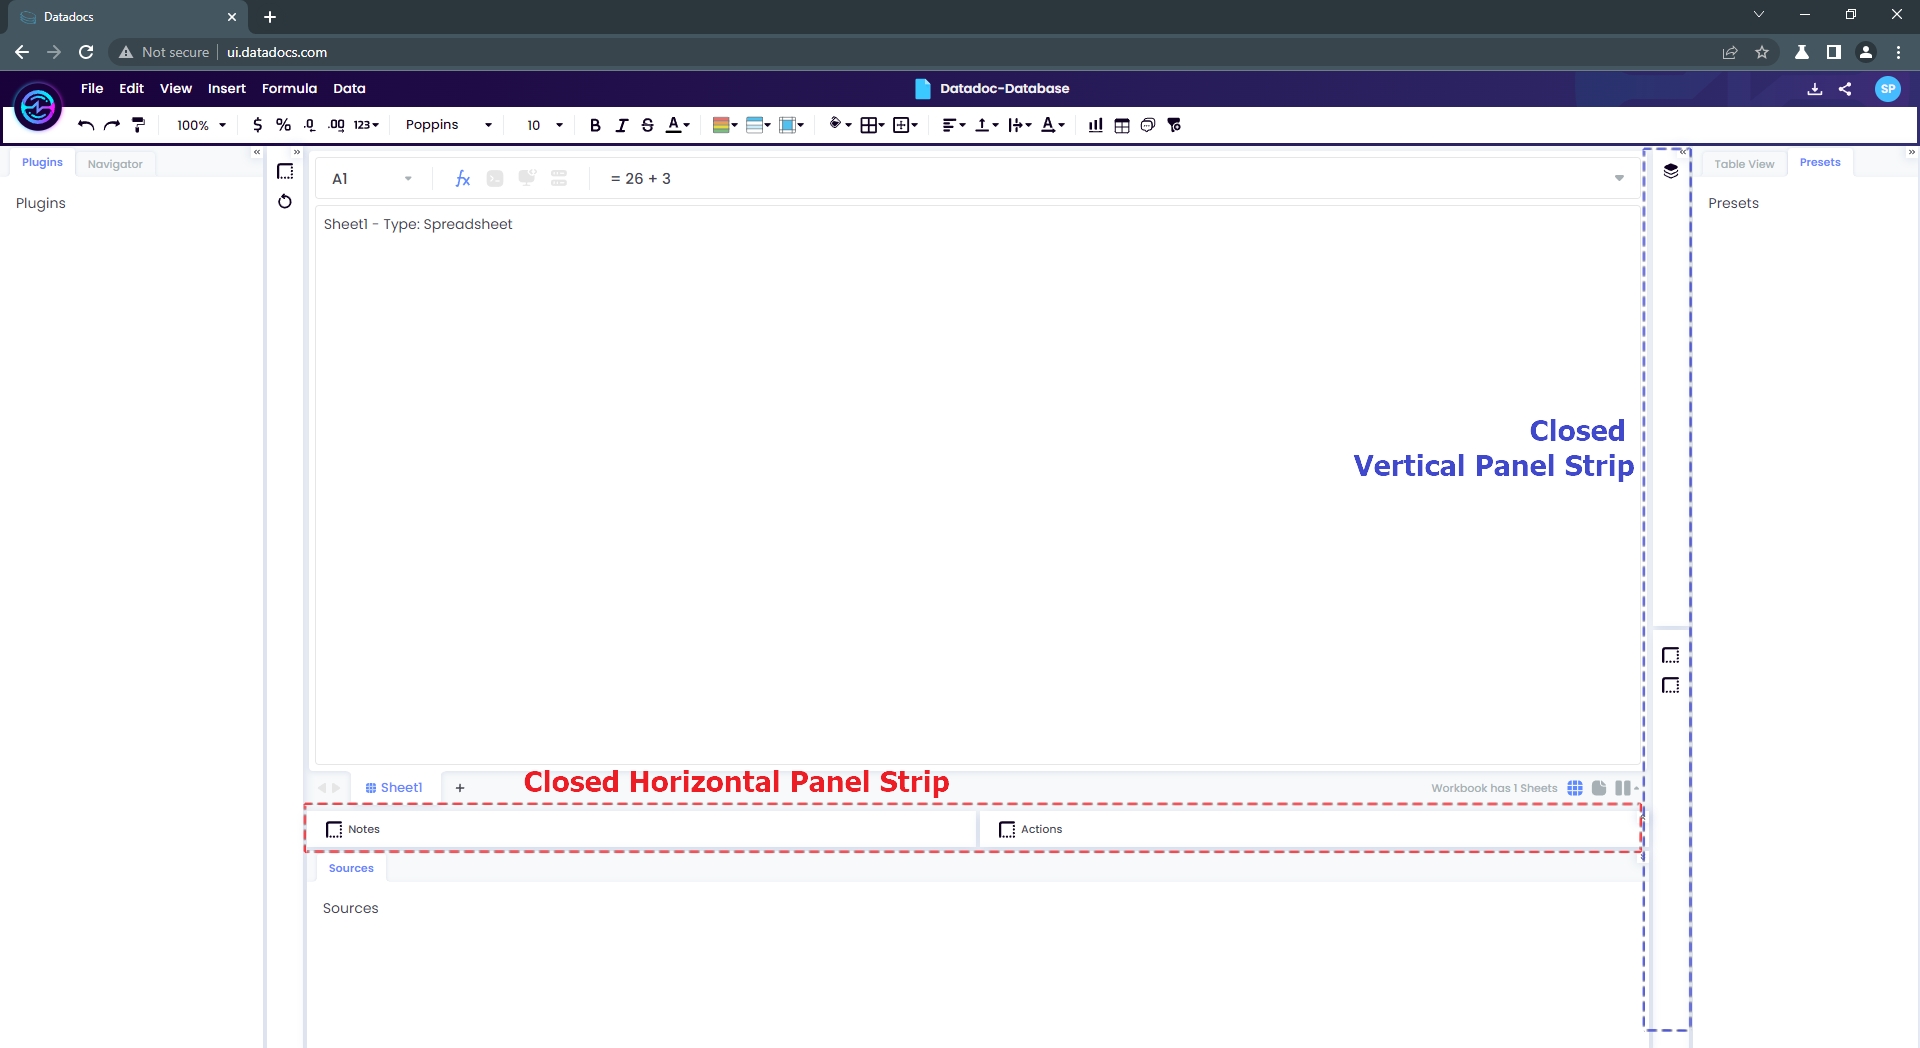Toggle bold formatting
The height and width of the screenshot is (1048, 1920).
click(595, 125)
